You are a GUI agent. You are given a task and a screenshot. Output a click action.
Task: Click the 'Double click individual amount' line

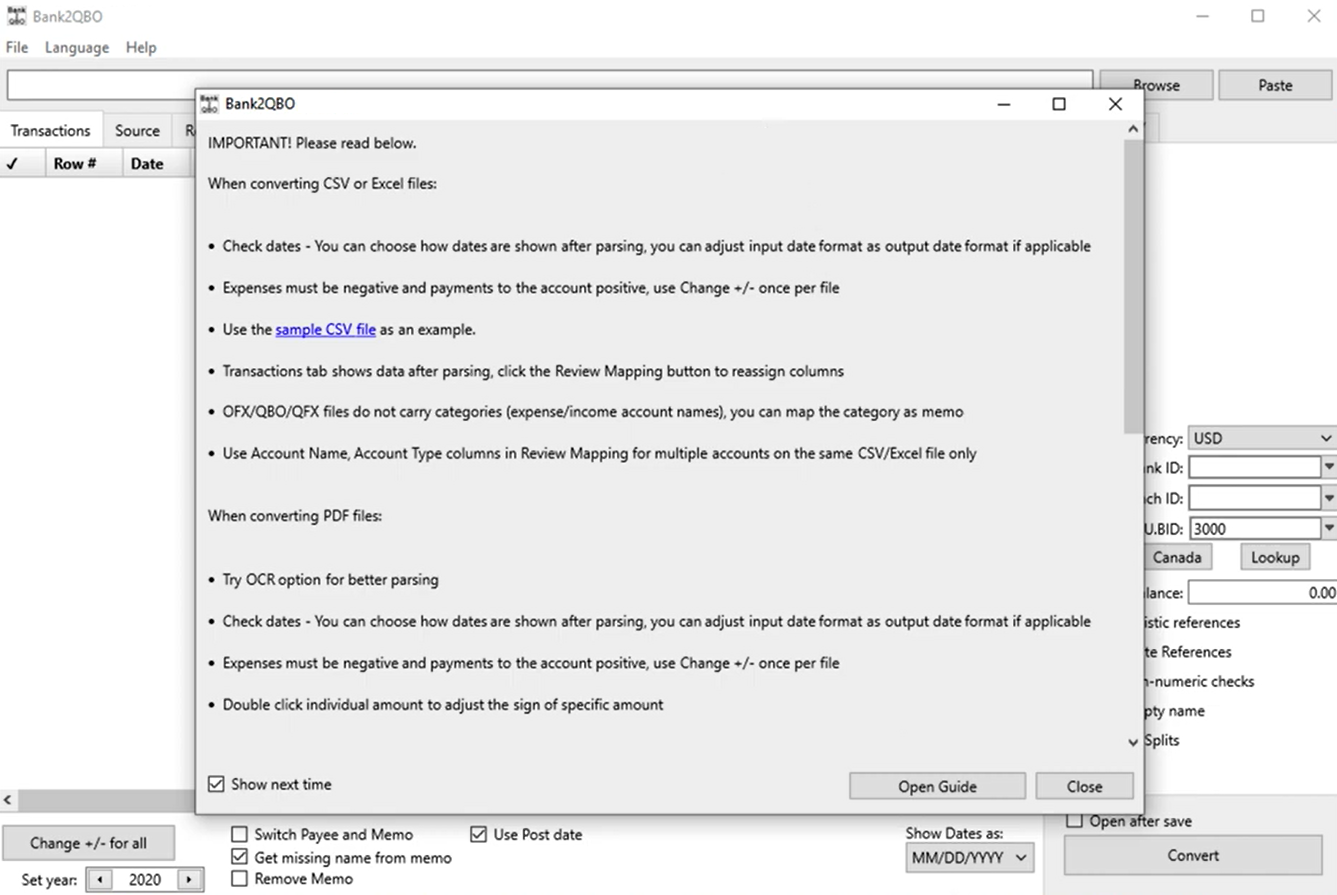click(x=443, y=704)
